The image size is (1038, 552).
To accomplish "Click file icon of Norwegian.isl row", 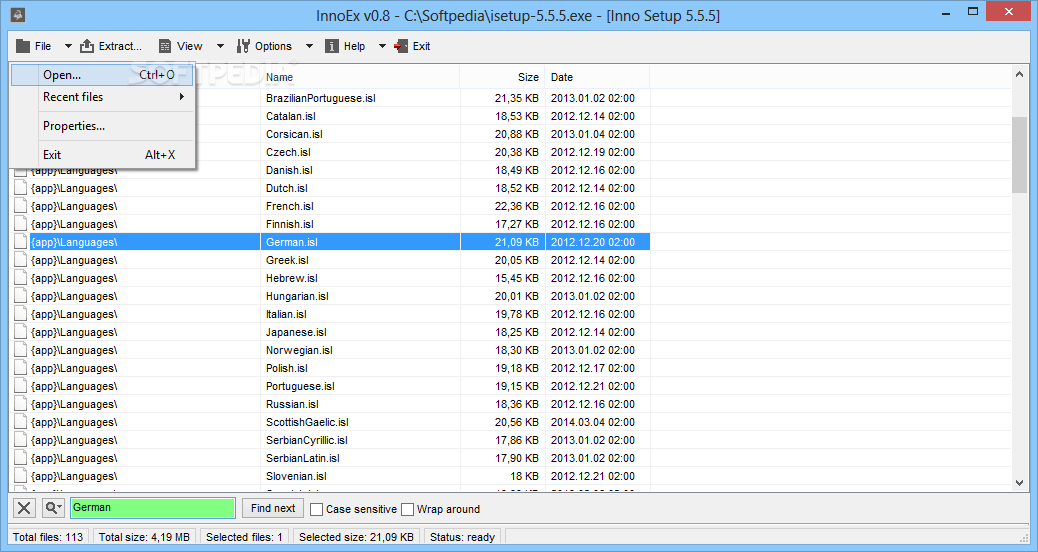I will [x=21, y=350].
